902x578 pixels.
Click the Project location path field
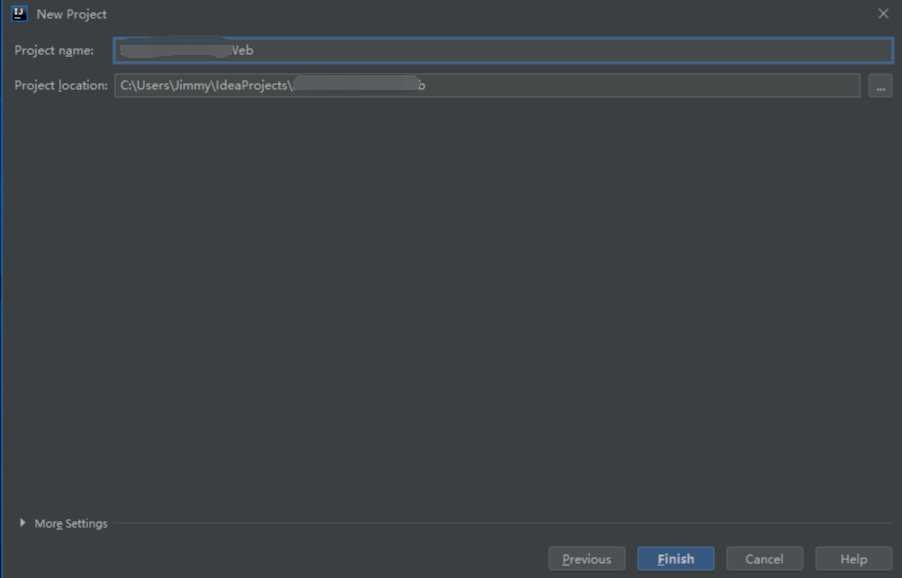[x=487, y=85]
